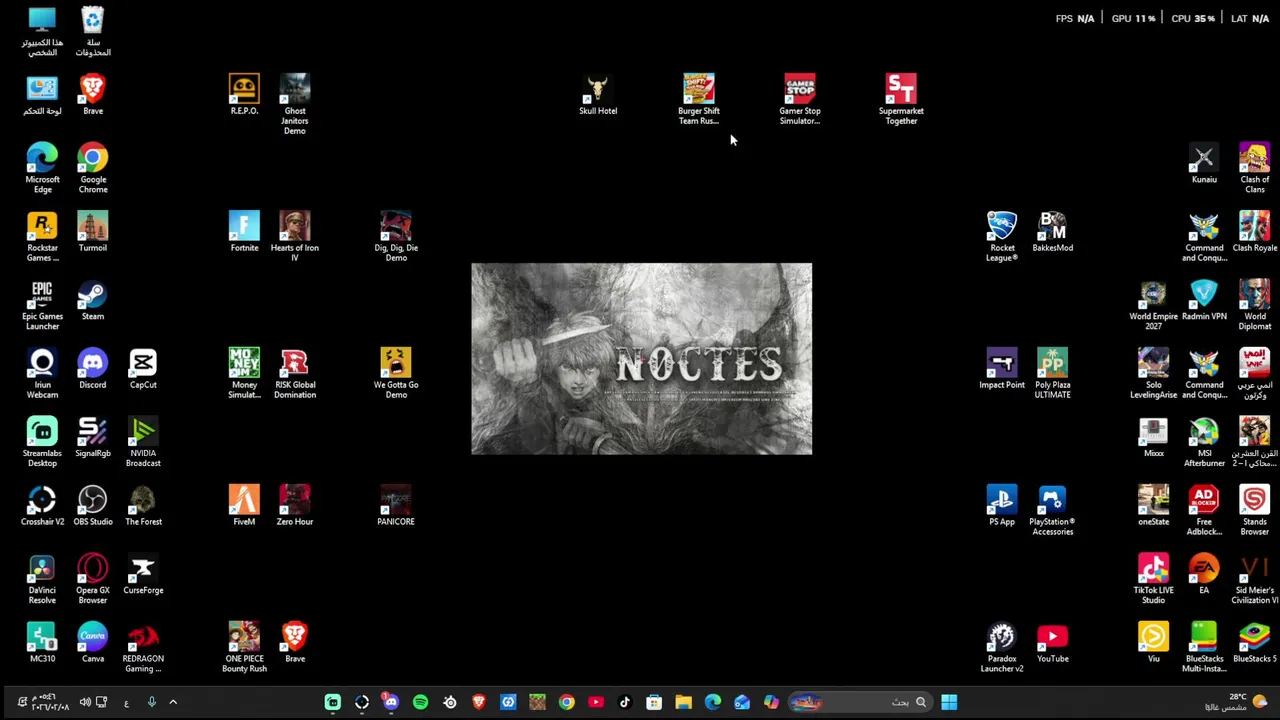Open Minecraft icon in taskbar
1280x720 pixels.
[537, 702]
